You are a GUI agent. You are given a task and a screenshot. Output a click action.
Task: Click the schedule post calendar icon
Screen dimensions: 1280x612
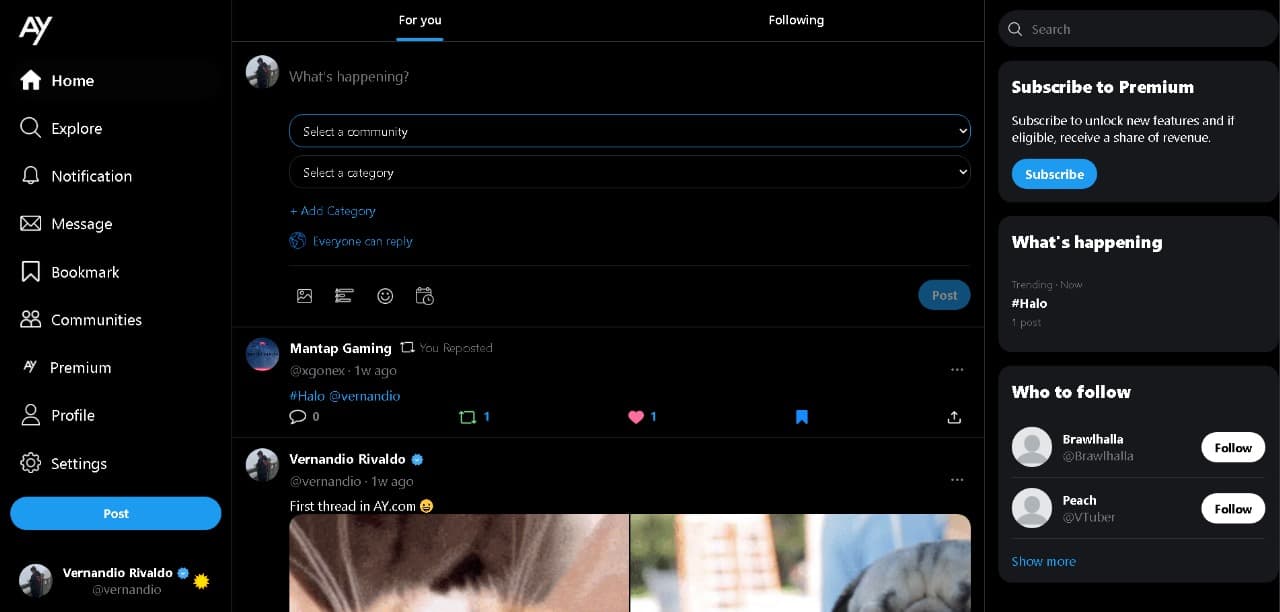click(425, 296)
